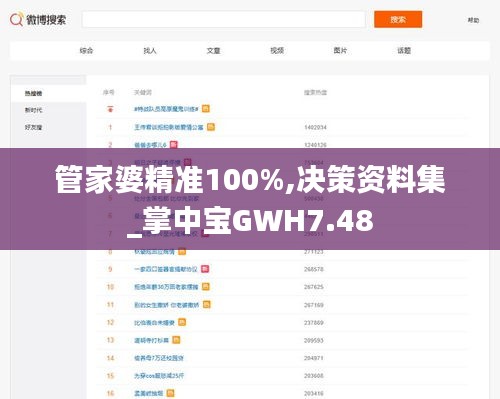The width and height of the screenshot is (500, 399).
Task: Open the 帮助 help link
Action: point(473,20)
